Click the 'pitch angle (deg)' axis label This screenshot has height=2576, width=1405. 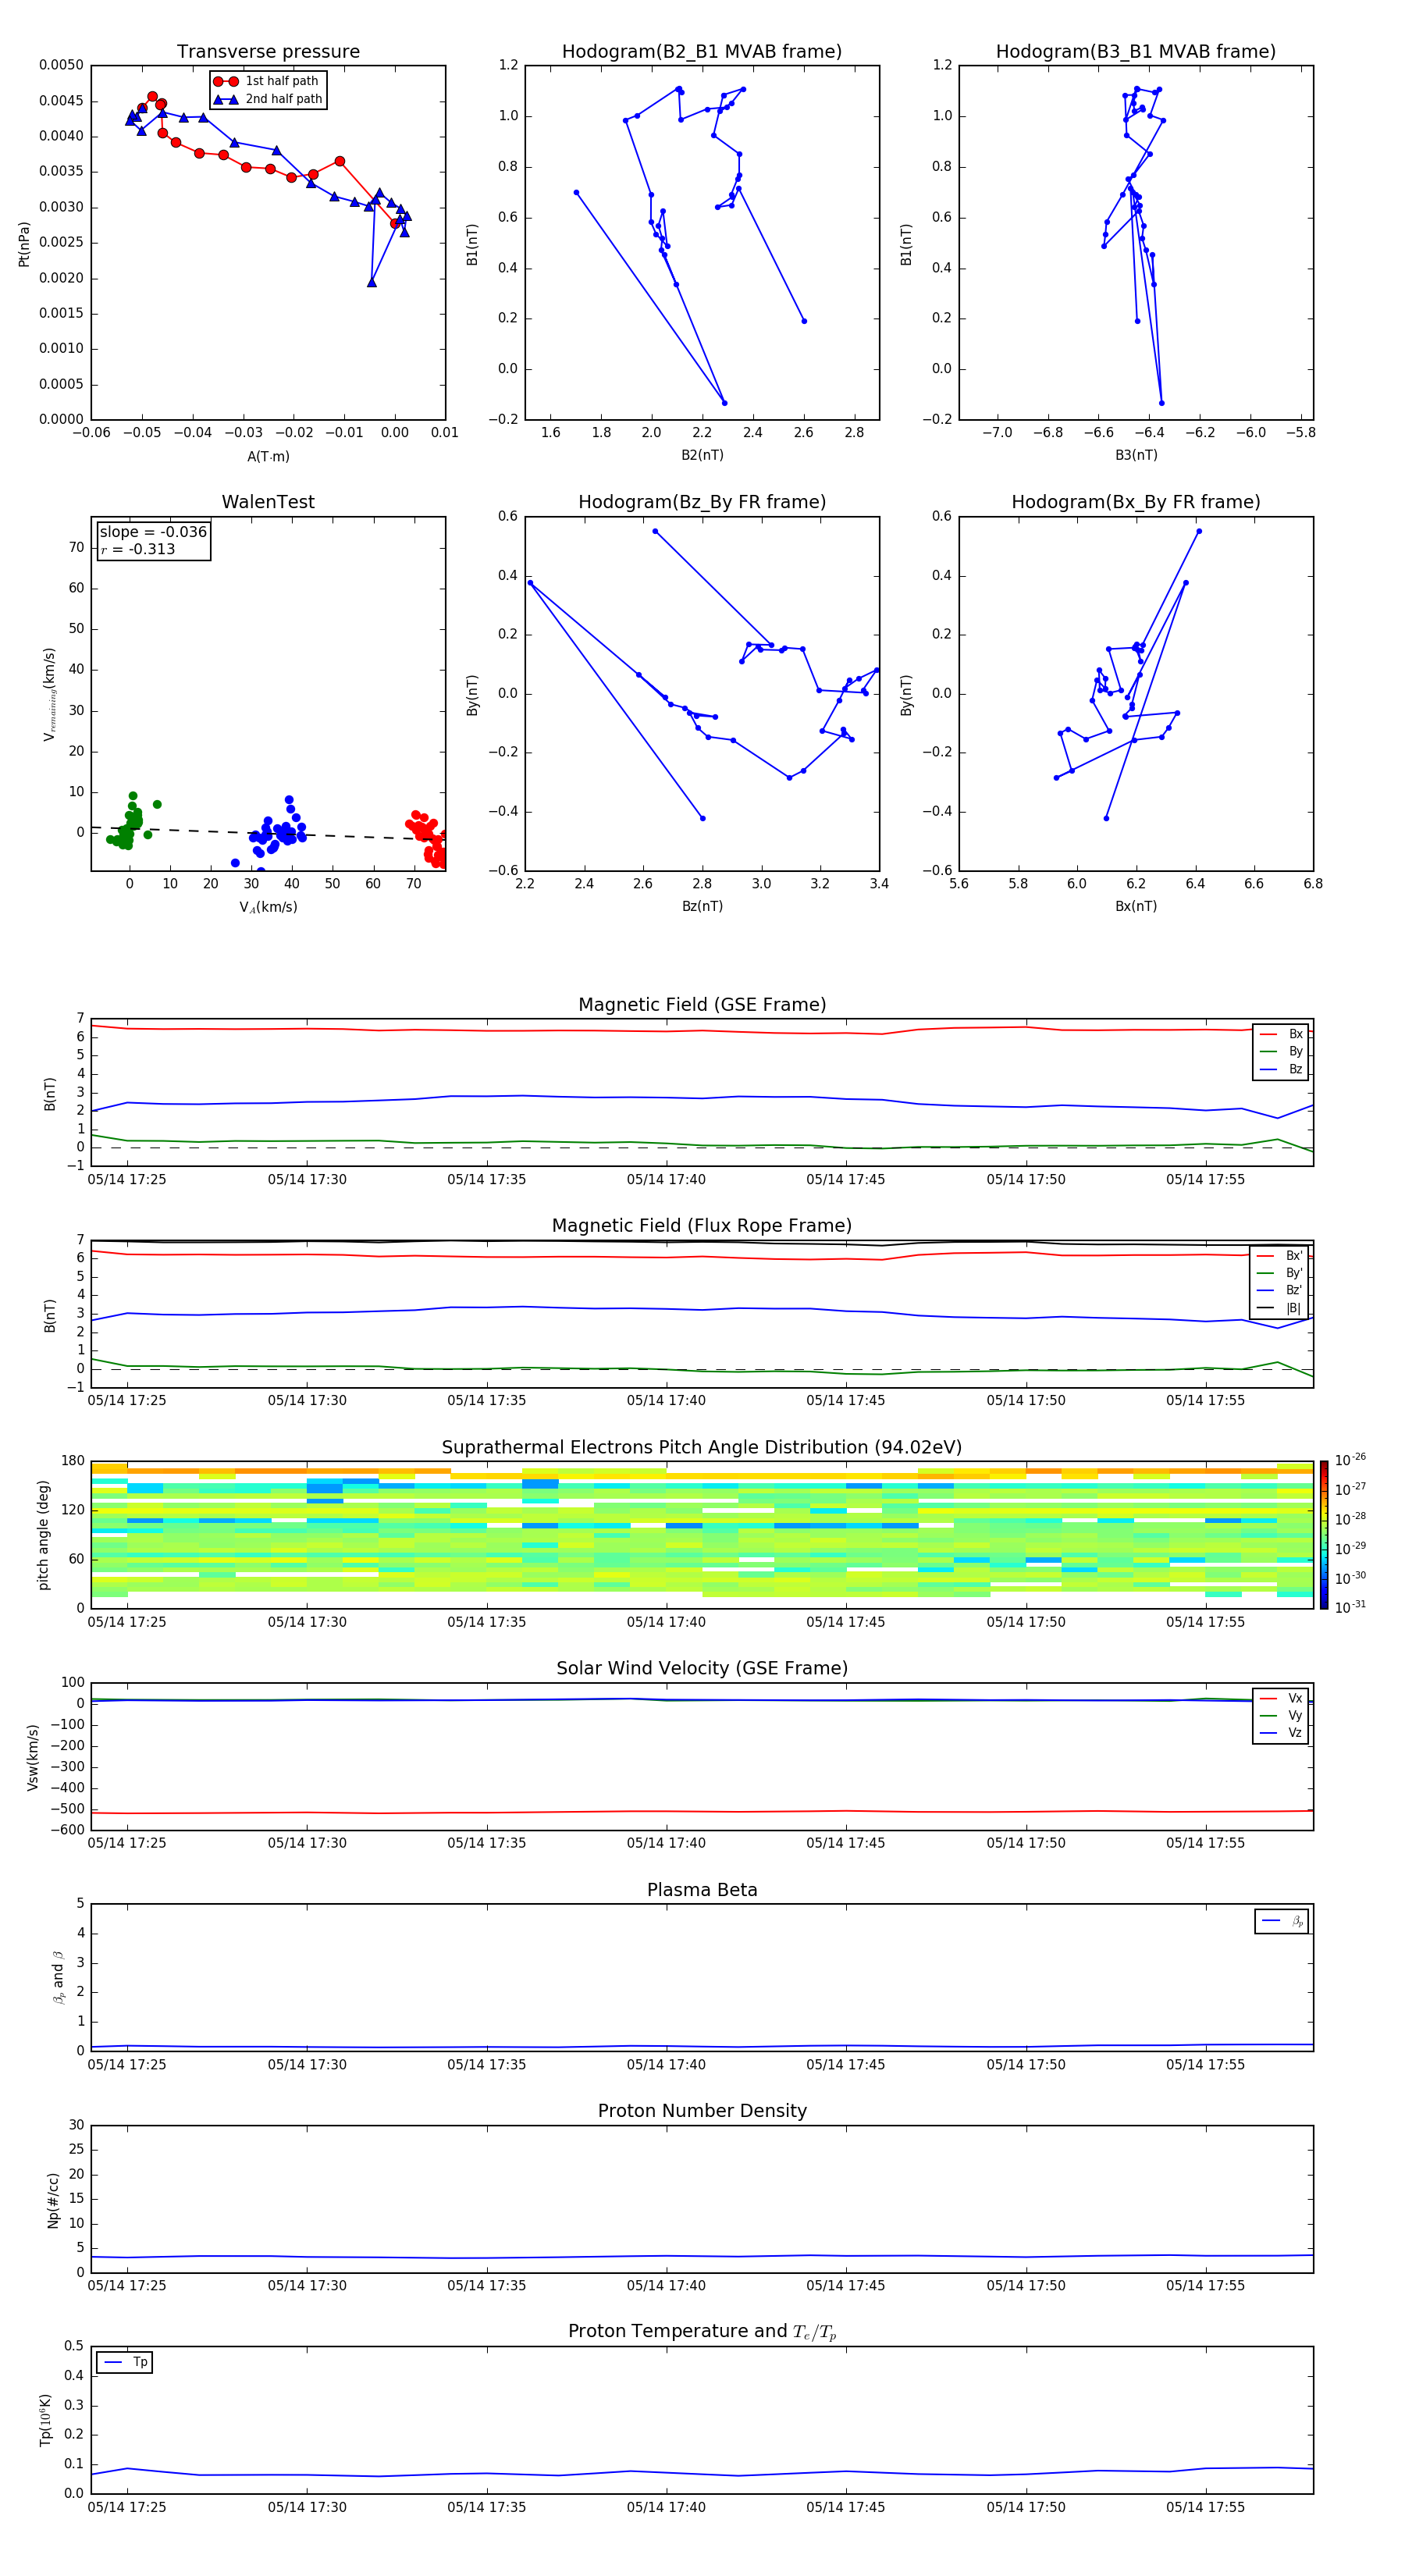43,1535
